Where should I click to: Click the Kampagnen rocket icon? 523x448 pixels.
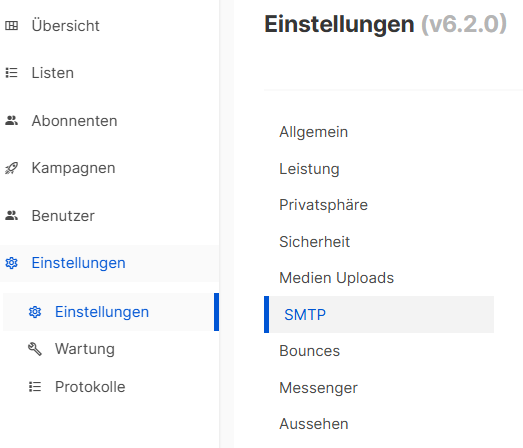[12, 168]
